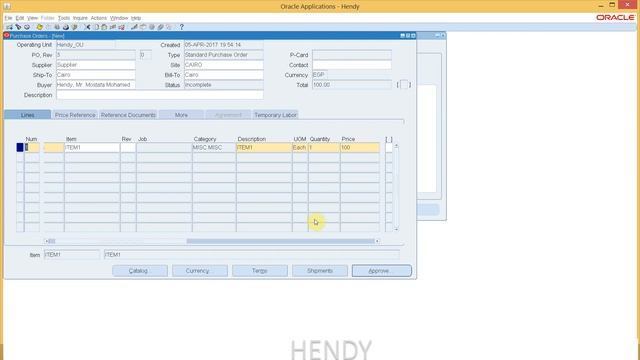Click the Close Form toolbar icon

click(x=74, y=27)
